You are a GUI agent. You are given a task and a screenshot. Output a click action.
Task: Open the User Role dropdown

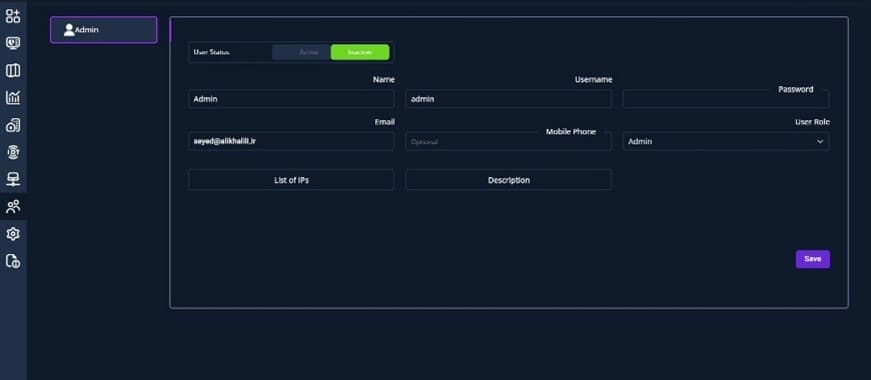(726, 141)
